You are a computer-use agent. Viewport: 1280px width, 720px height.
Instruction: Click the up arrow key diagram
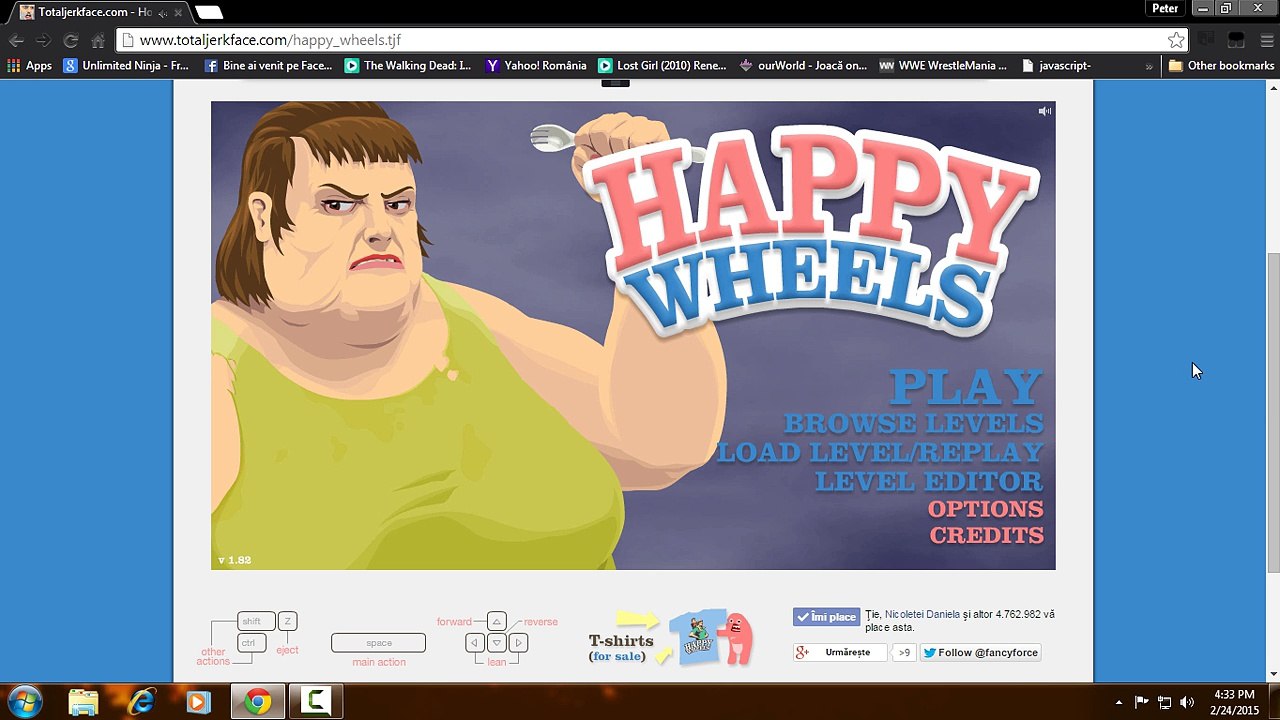pos(497,621)
